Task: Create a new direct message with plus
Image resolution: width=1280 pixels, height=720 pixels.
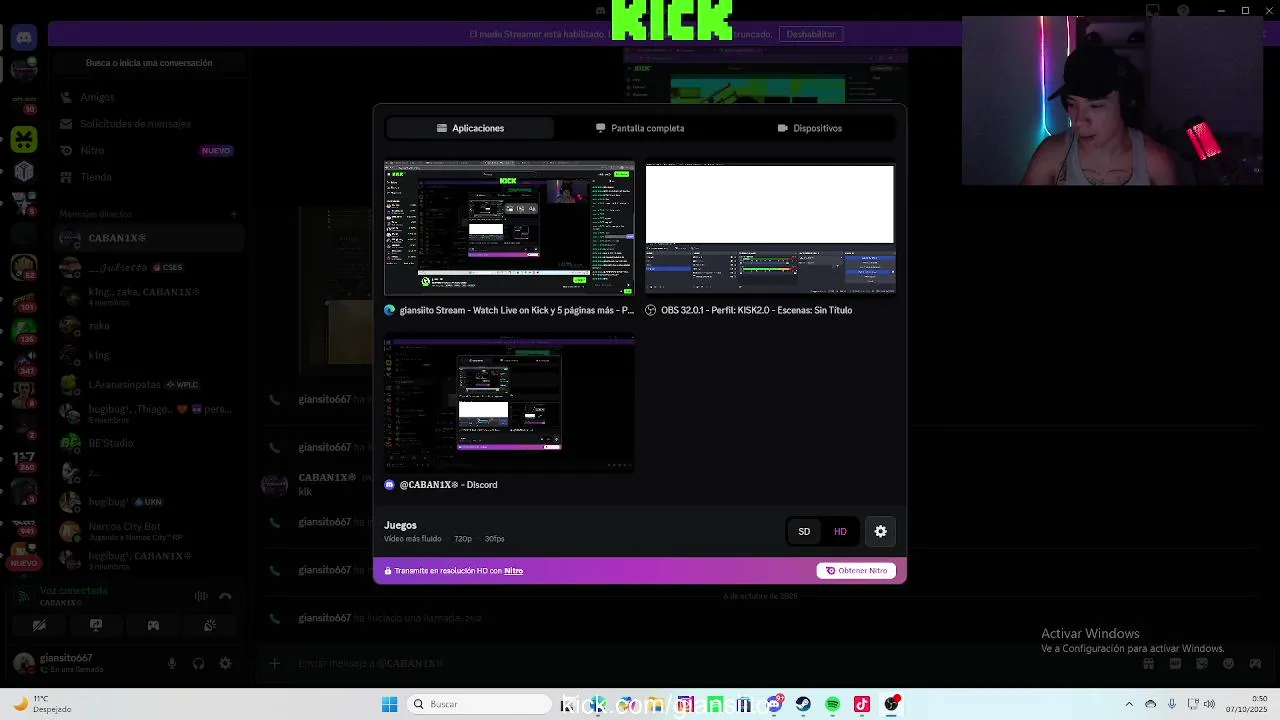Action: (233, 214)
